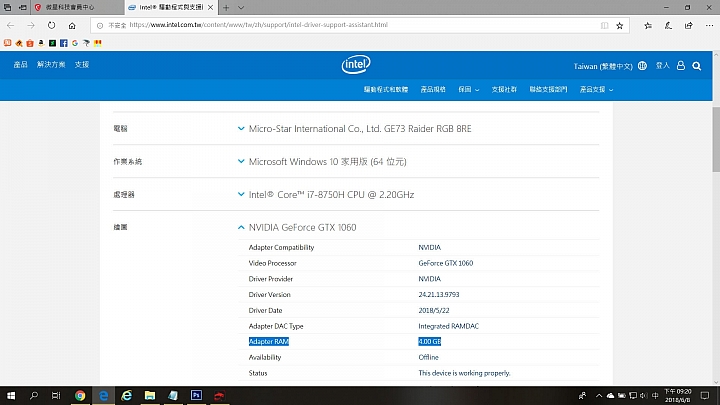Screen dimensions: 720x405
Task: Open the region globe icon next to Taiwan
Action: [x=642, y=66]
